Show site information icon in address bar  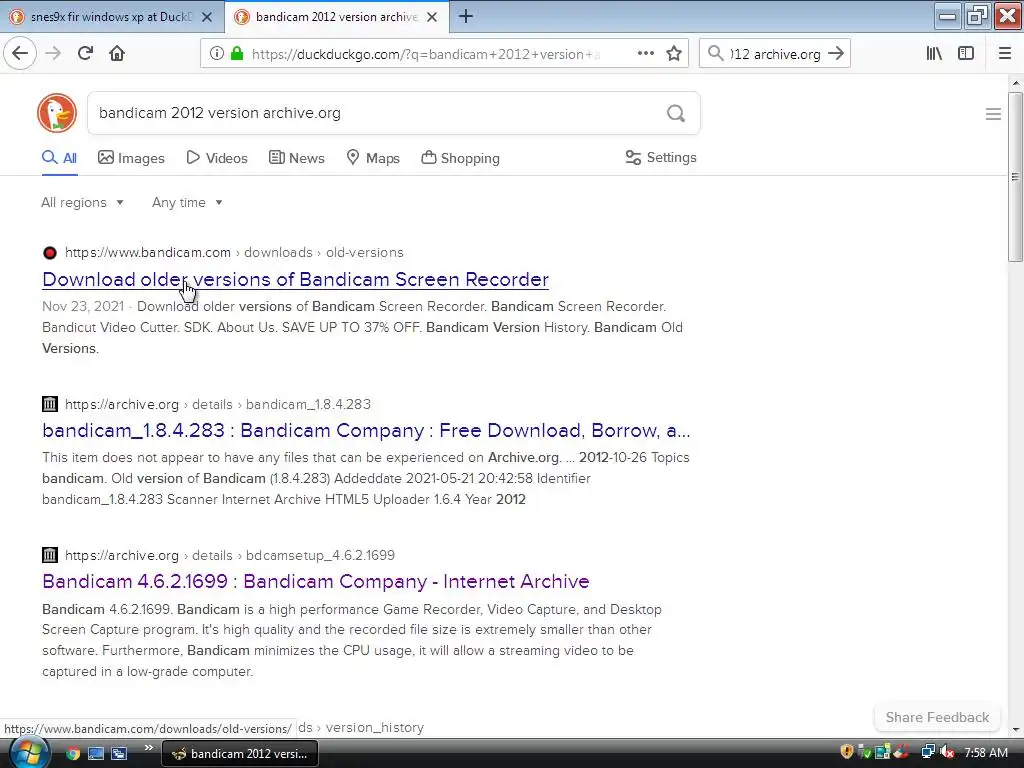click(217, 54)
